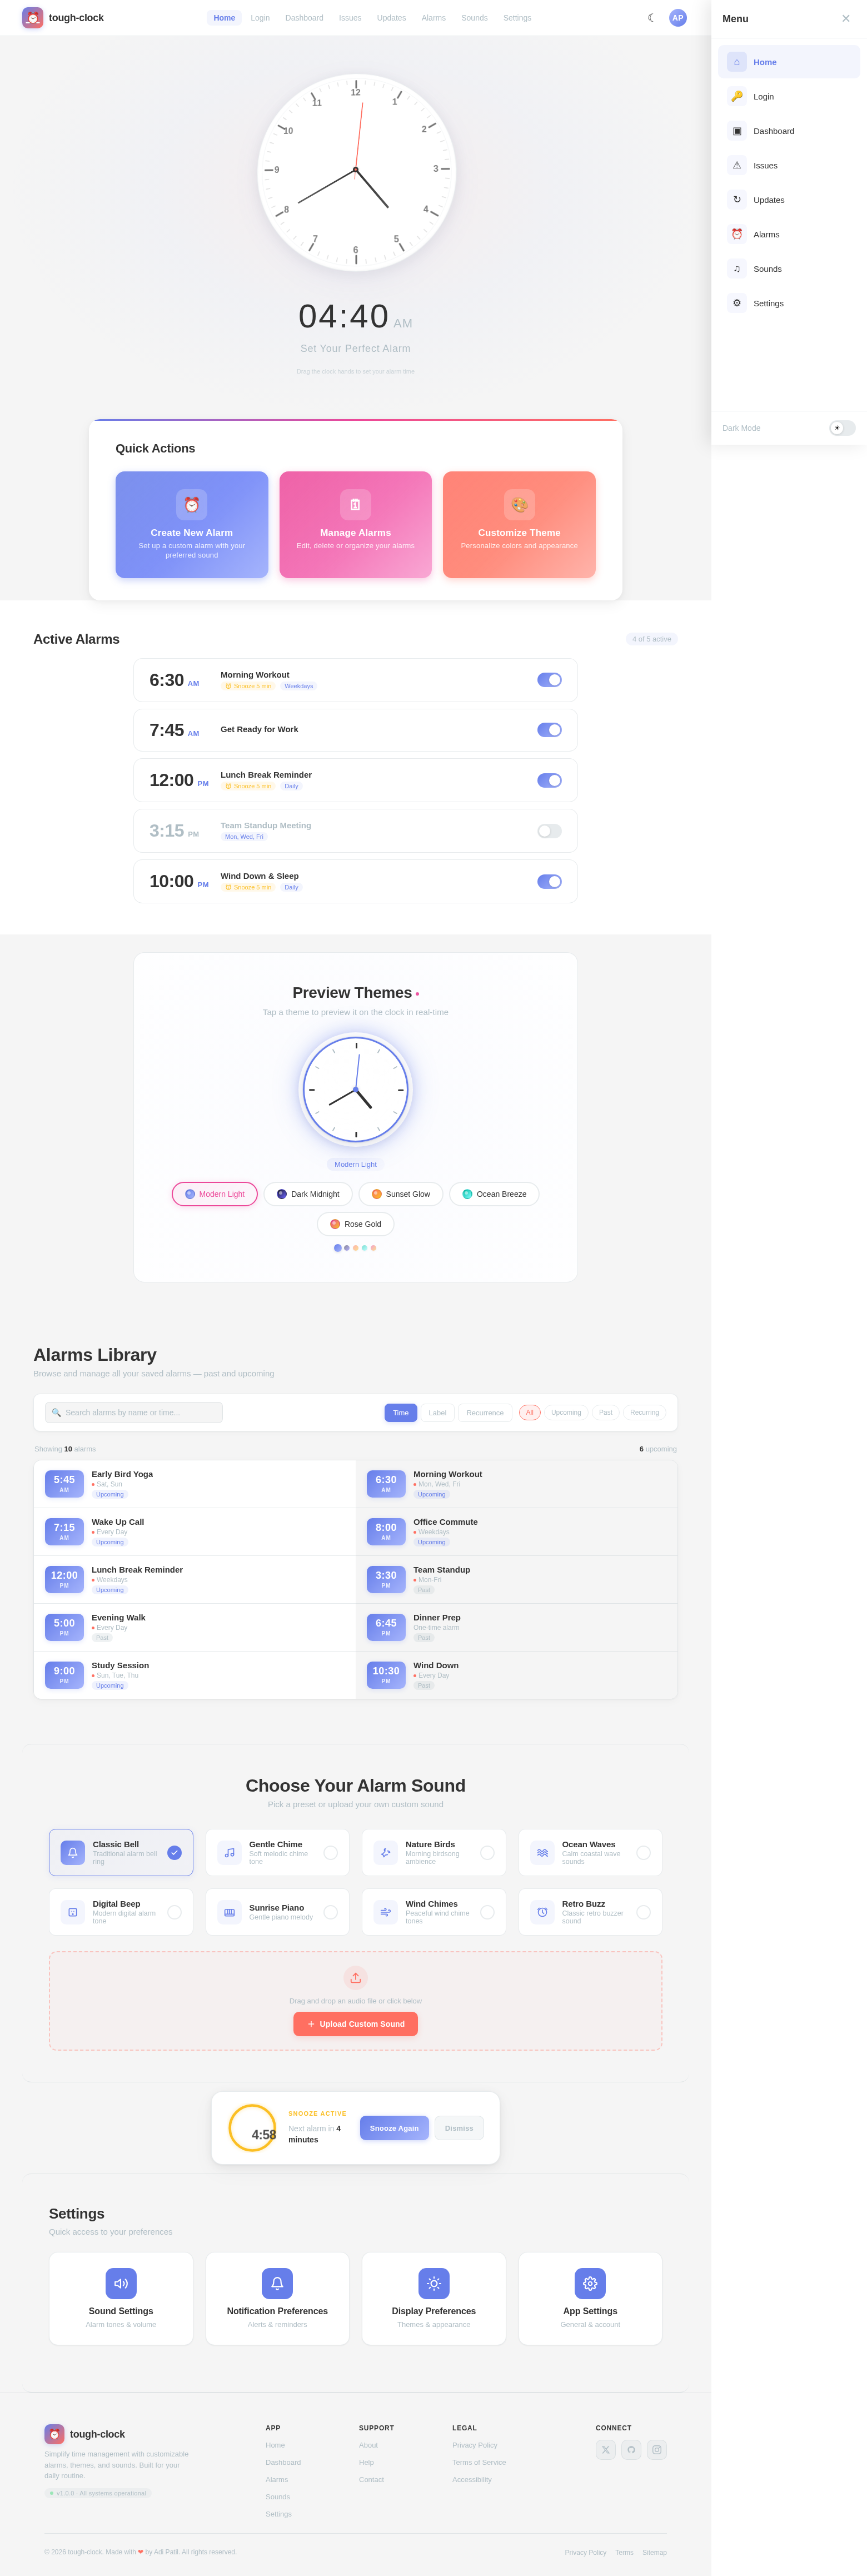Click the Snooze Again button

click(x=394, y=2128)
